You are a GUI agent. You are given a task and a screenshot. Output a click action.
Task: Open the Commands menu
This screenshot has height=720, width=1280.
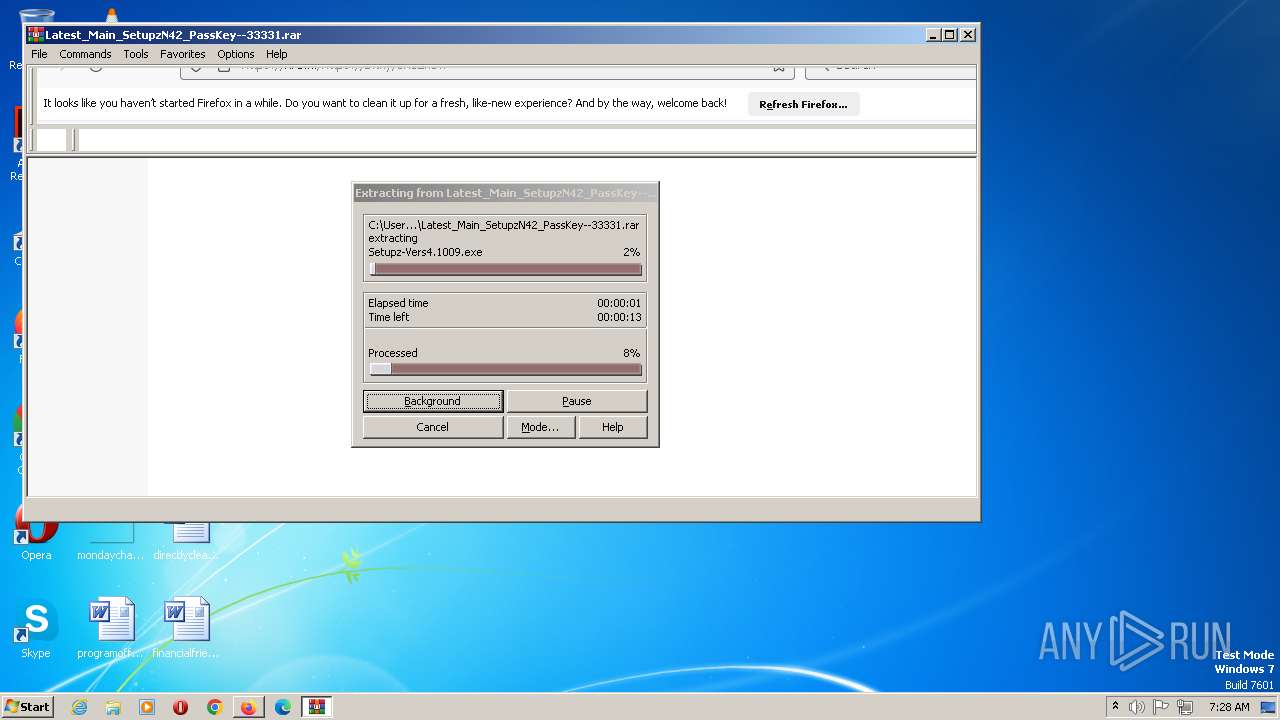pyautogui.click(x=85, y=54)
